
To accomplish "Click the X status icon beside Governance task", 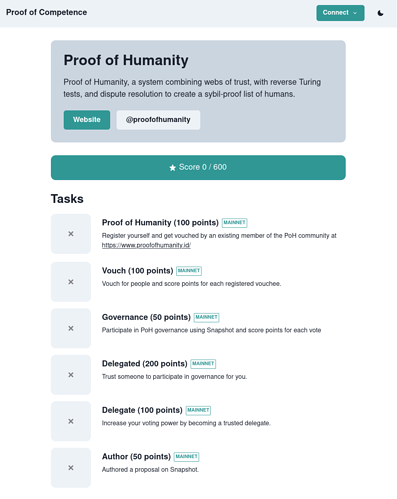I will pos(71,328).
